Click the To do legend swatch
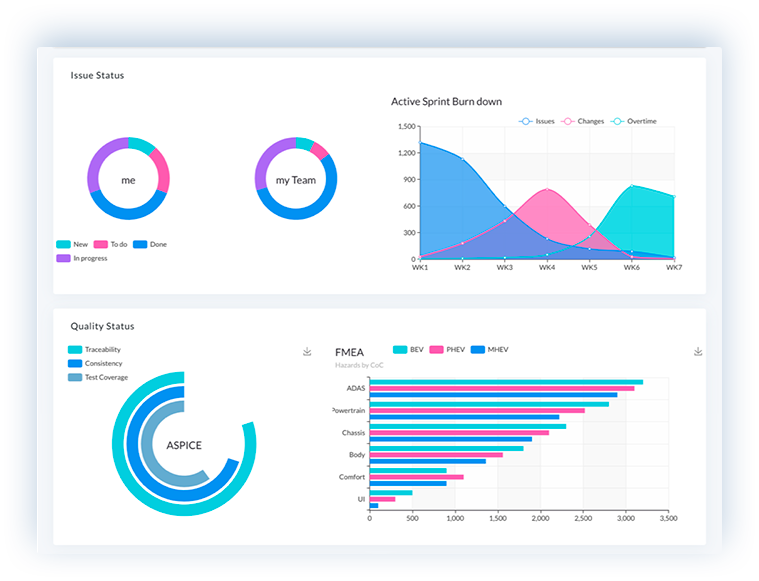 (100, 244)
